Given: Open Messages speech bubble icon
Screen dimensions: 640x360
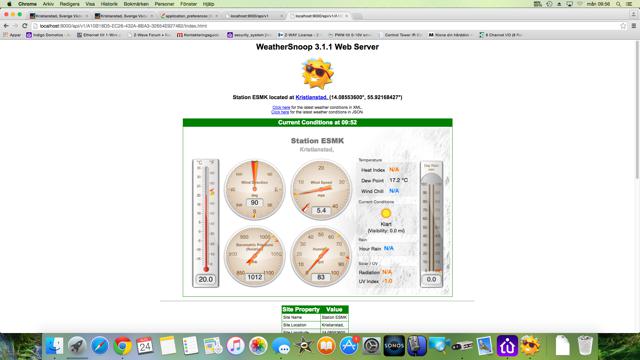Looking at the screenshot, I should (x=281, y=346).
